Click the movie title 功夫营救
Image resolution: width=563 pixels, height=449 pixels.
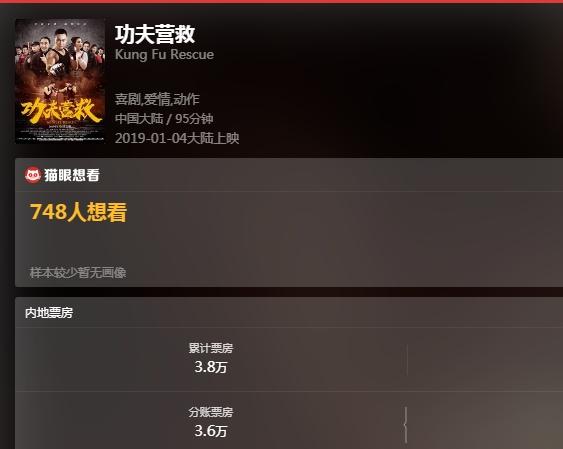155,34
